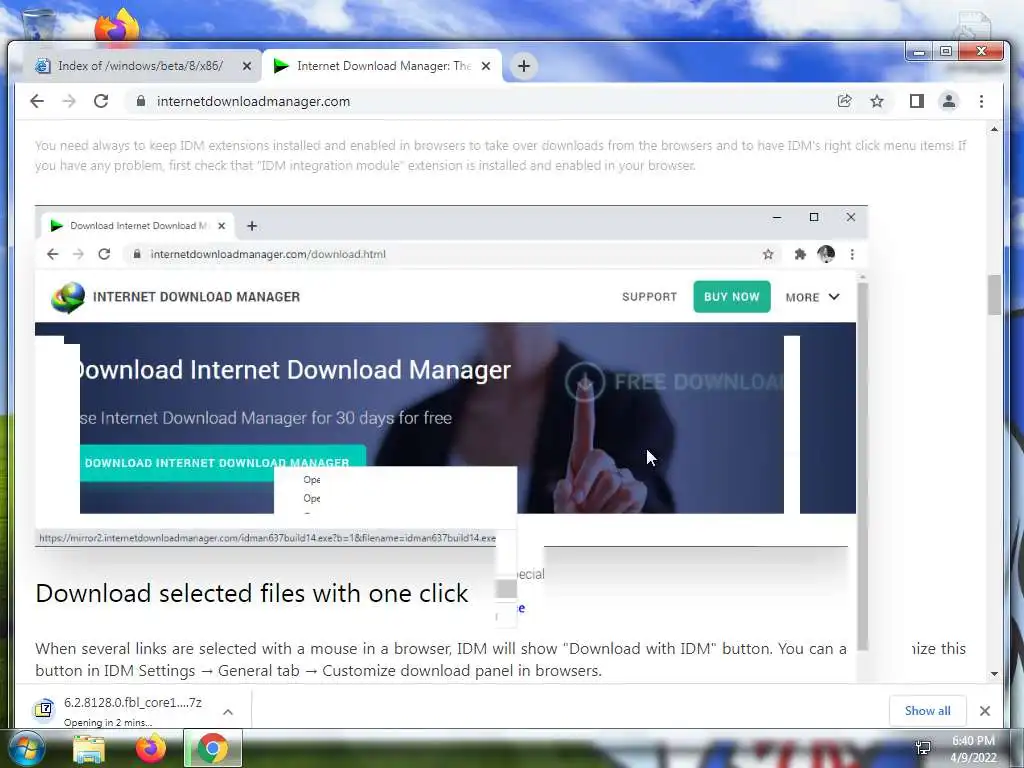Click the network tray icon

point(923,747)
